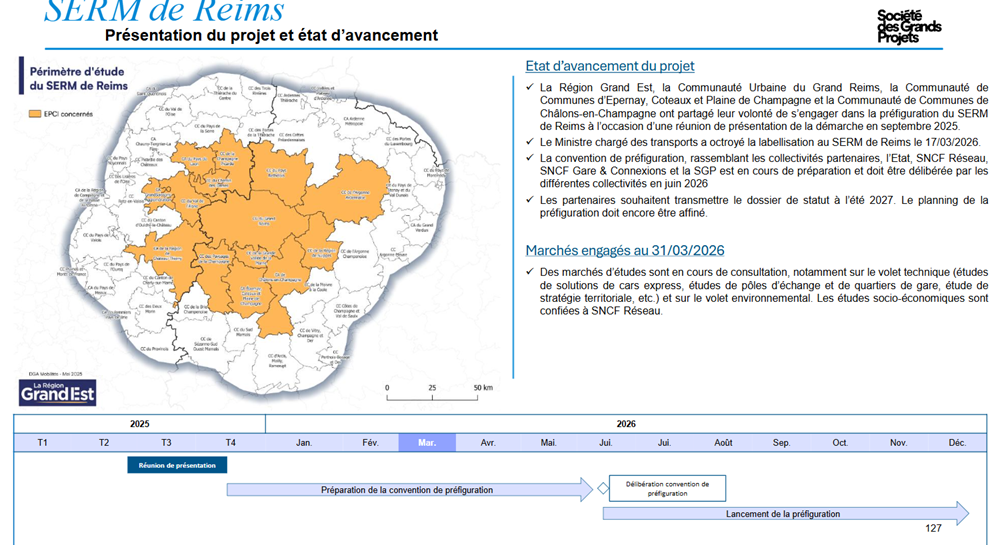1000x545 pixels.
Task: Click the 'Préparation de la convention de préfiguration' arrow
Action: point(409,490)
